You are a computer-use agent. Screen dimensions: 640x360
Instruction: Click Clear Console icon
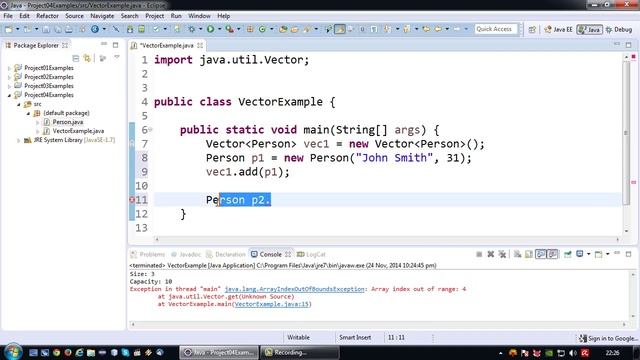coord(518,254)
